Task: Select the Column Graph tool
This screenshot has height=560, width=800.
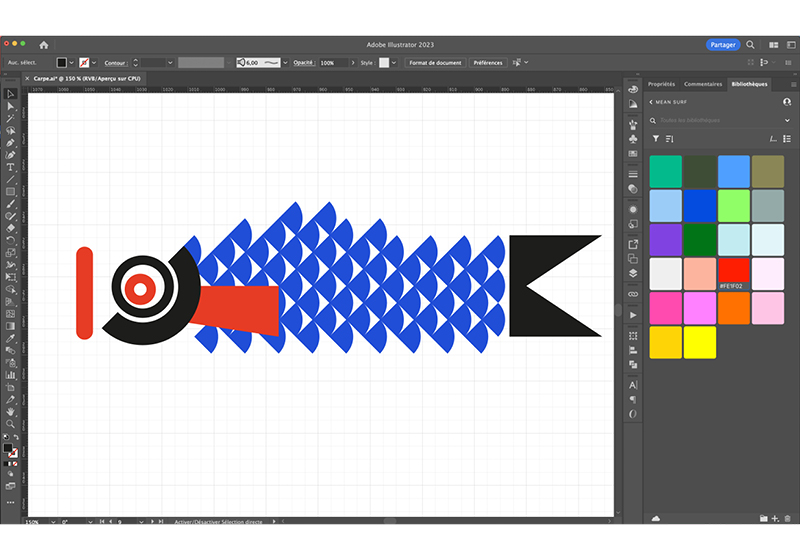Action: 10,375
